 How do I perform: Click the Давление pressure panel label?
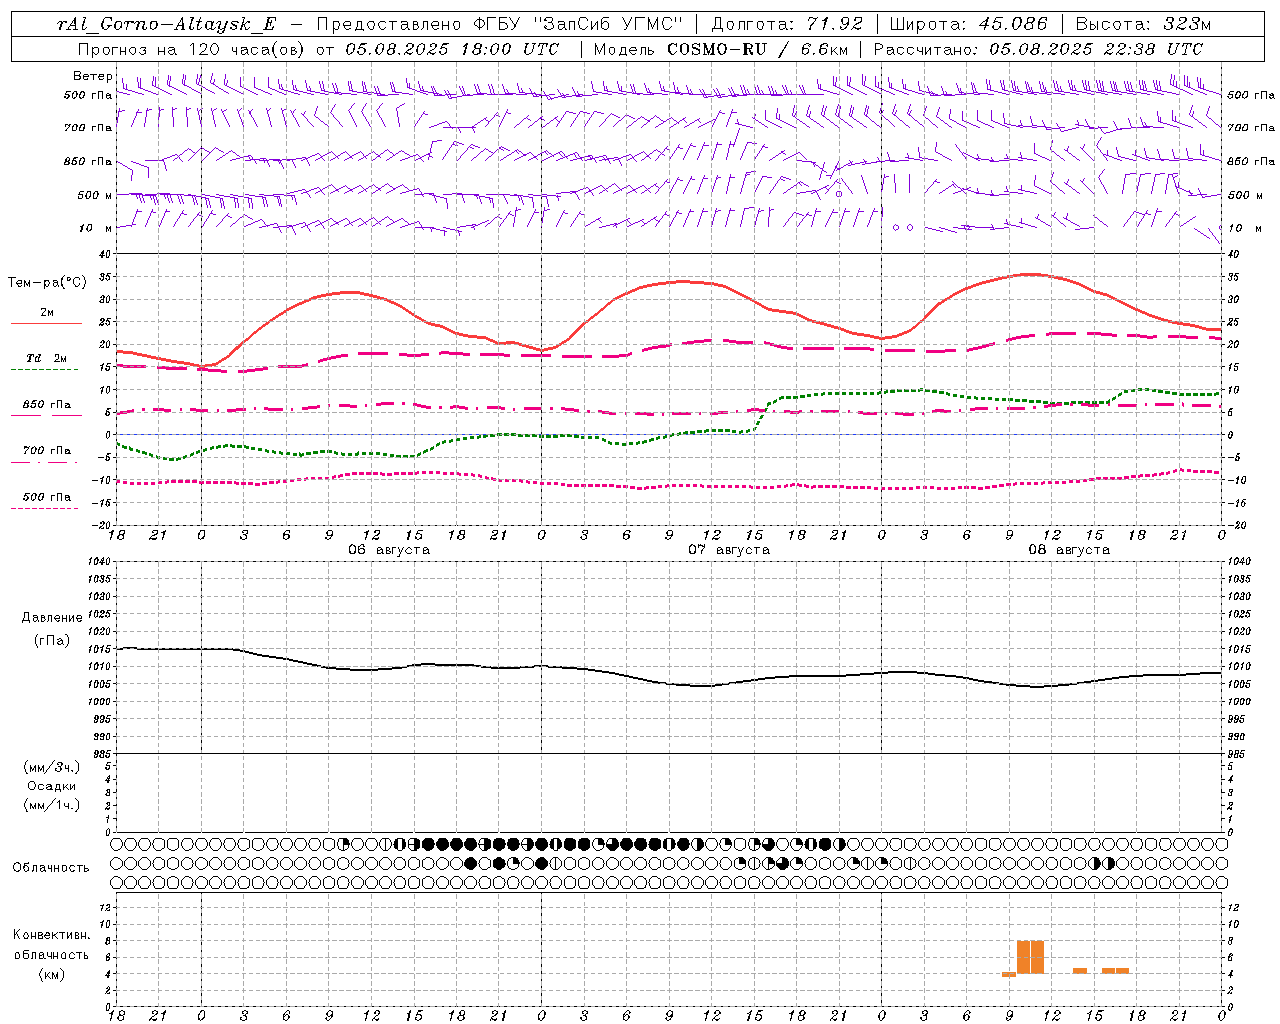pyautogui.click(x=52, y=618)
